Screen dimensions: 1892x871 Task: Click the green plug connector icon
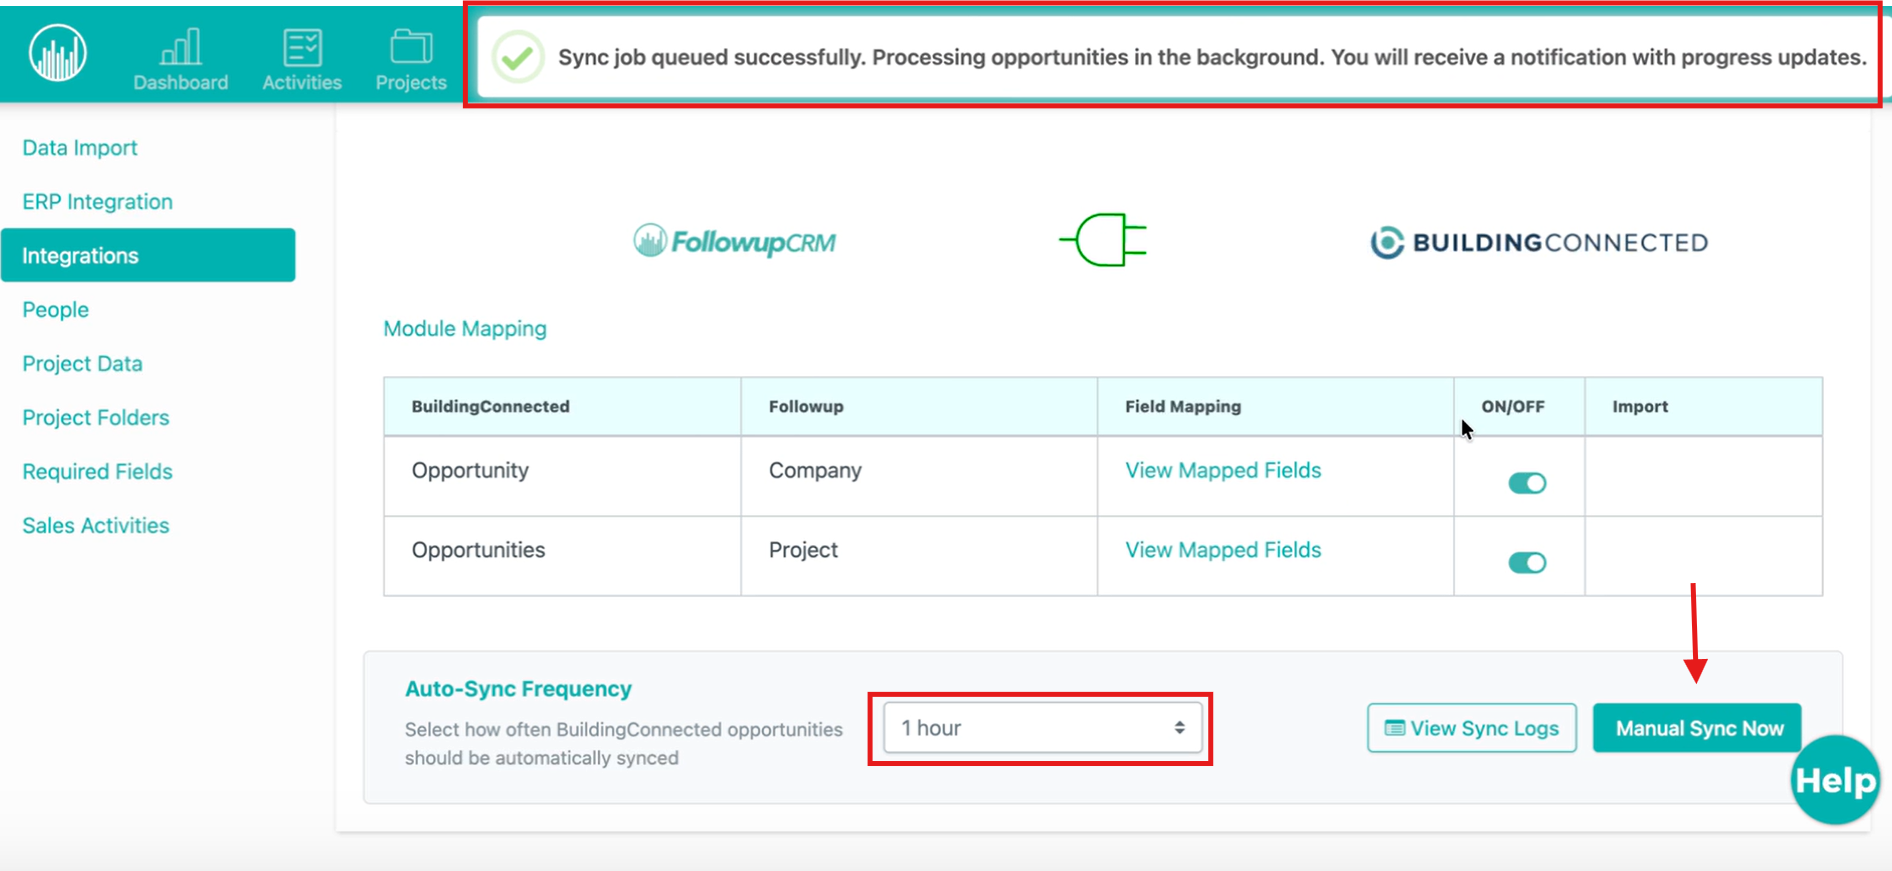tap(1103, 240)
